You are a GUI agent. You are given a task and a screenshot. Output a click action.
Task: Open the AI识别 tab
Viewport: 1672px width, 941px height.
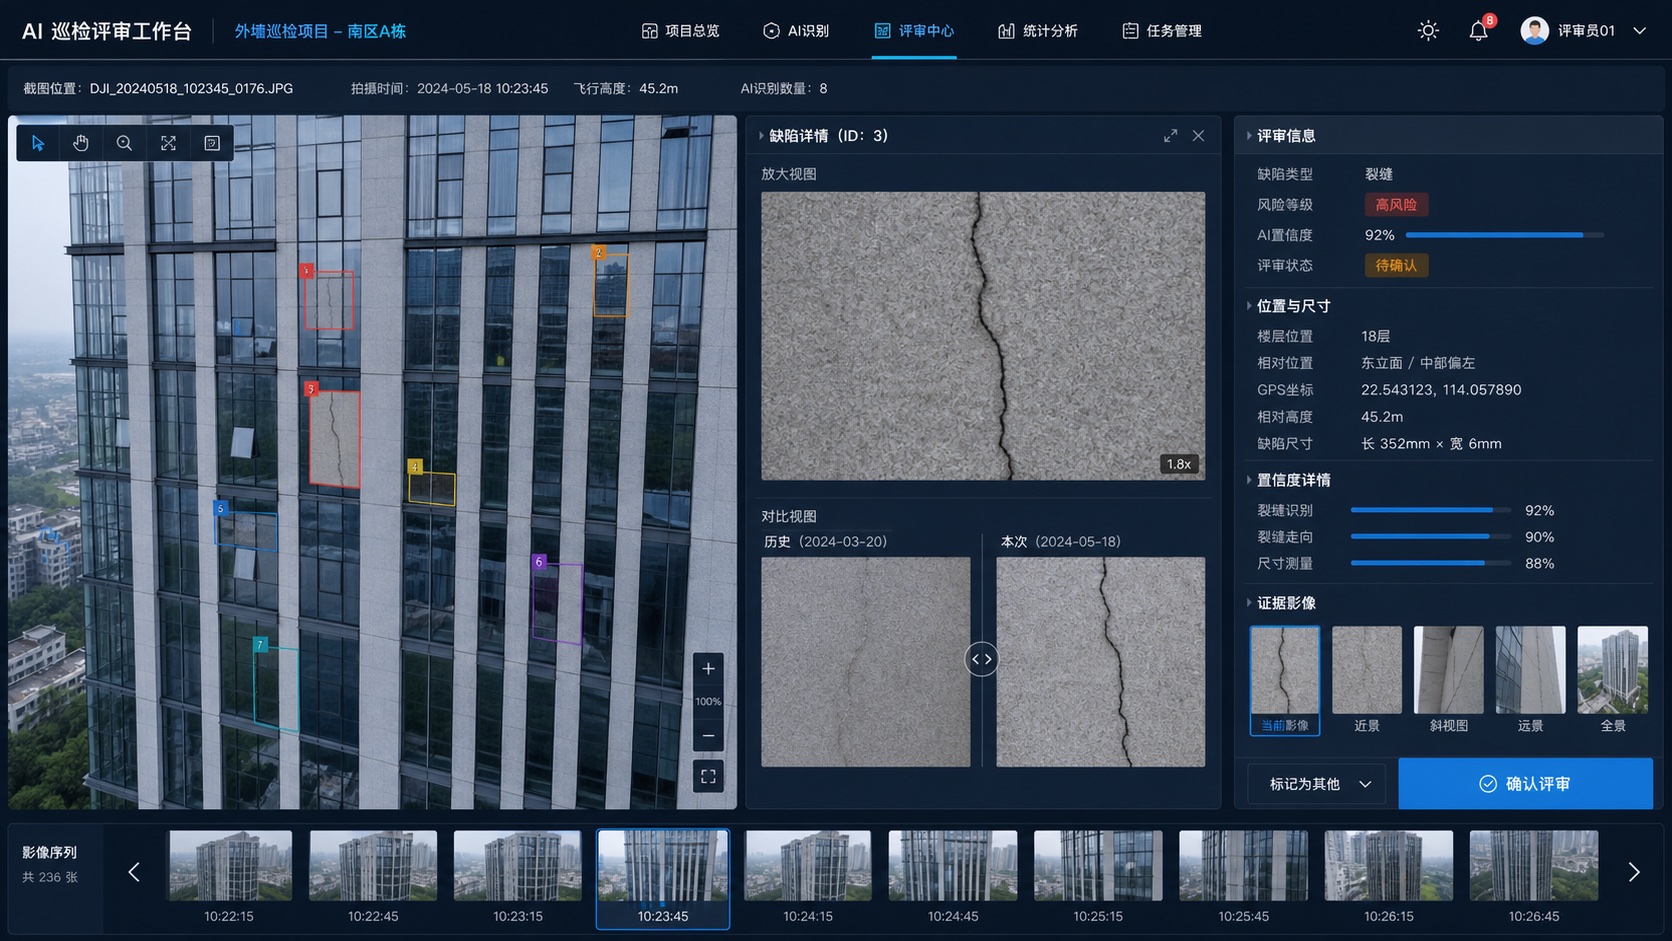click(796, 31)
